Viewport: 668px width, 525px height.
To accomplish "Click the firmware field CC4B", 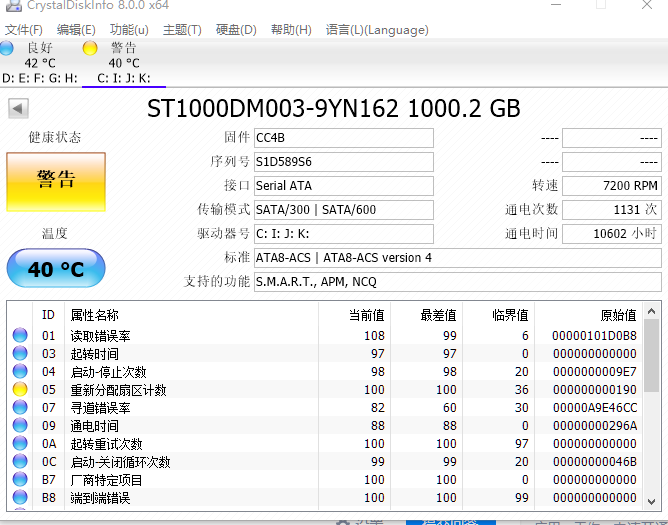I will [x=344, y=138].
